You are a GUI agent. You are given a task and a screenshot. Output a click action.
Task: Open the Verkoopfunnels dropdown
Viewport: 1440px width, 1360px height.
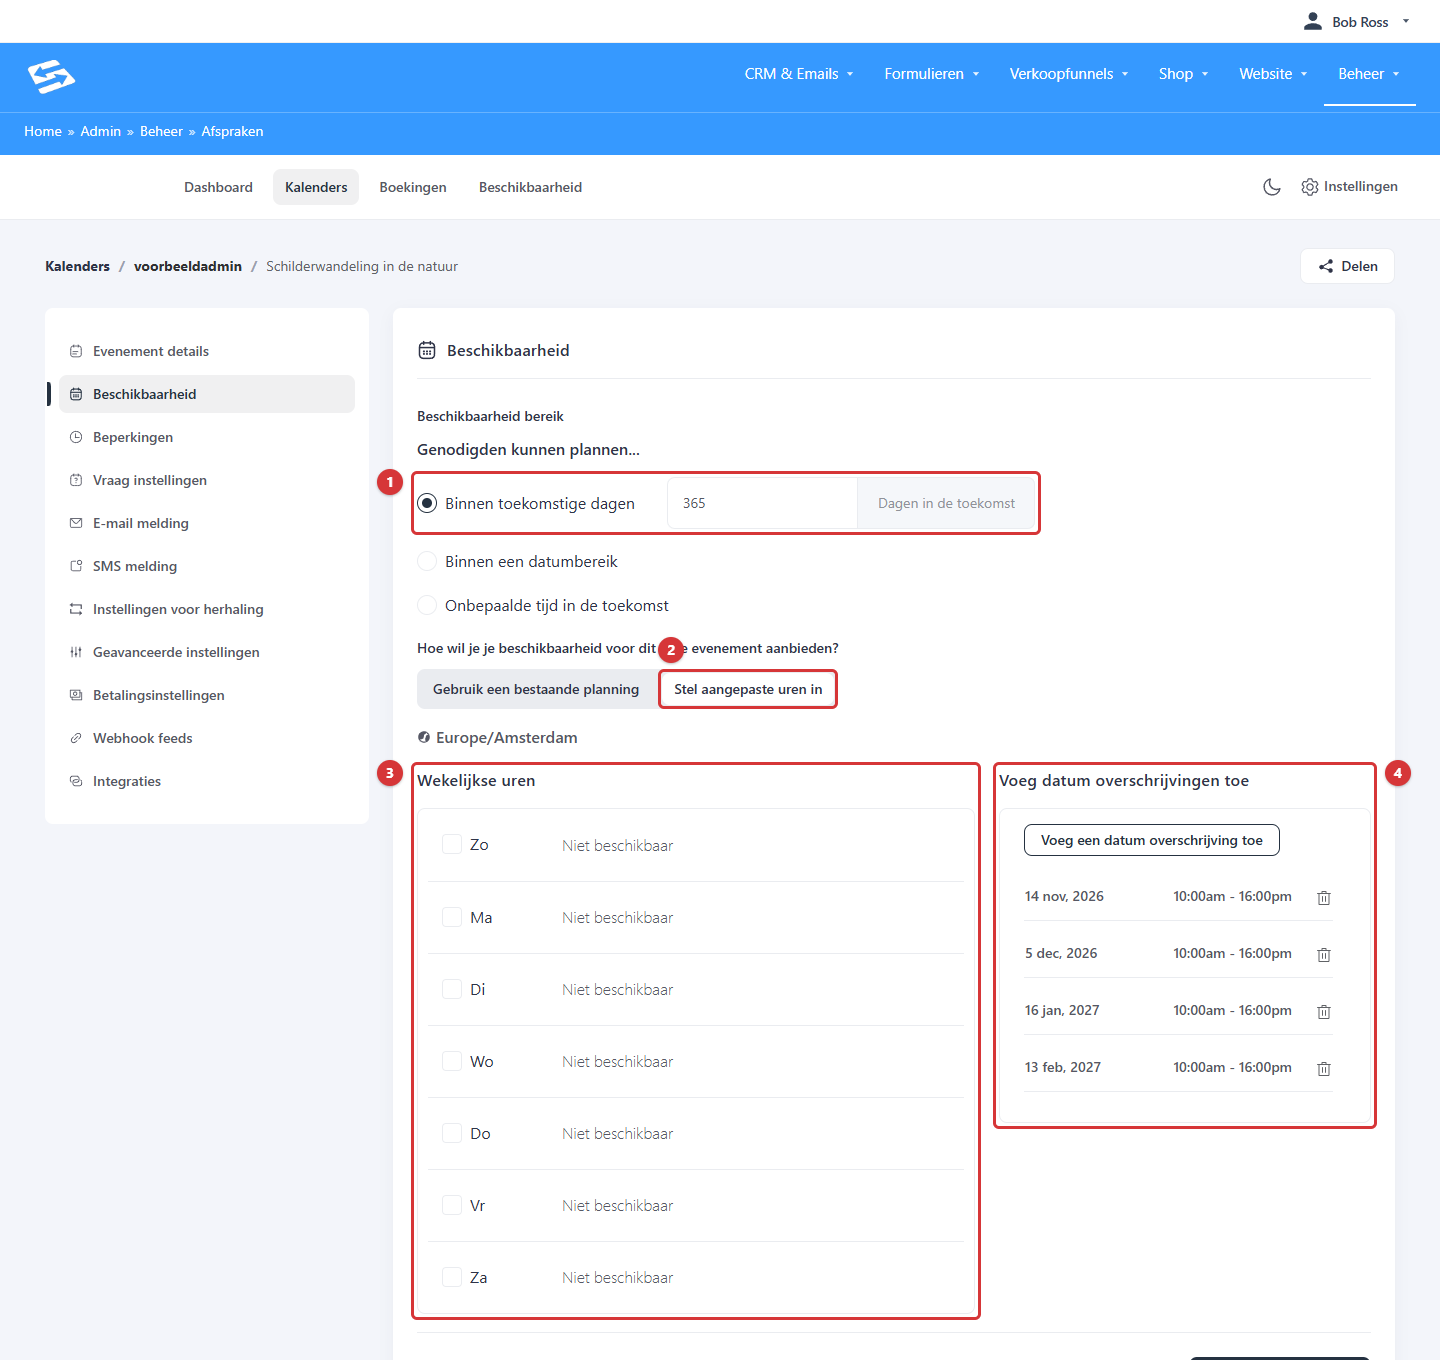coord(1069,74)
